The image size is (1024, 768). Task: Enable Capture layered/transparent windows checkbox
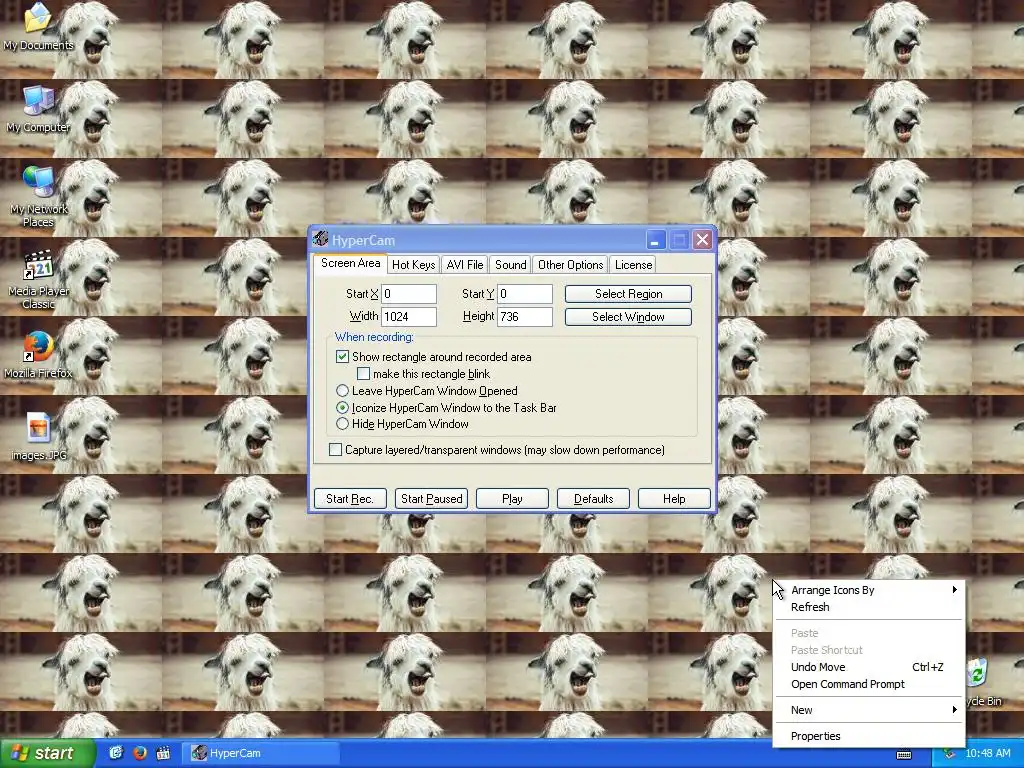pos(335,449)
